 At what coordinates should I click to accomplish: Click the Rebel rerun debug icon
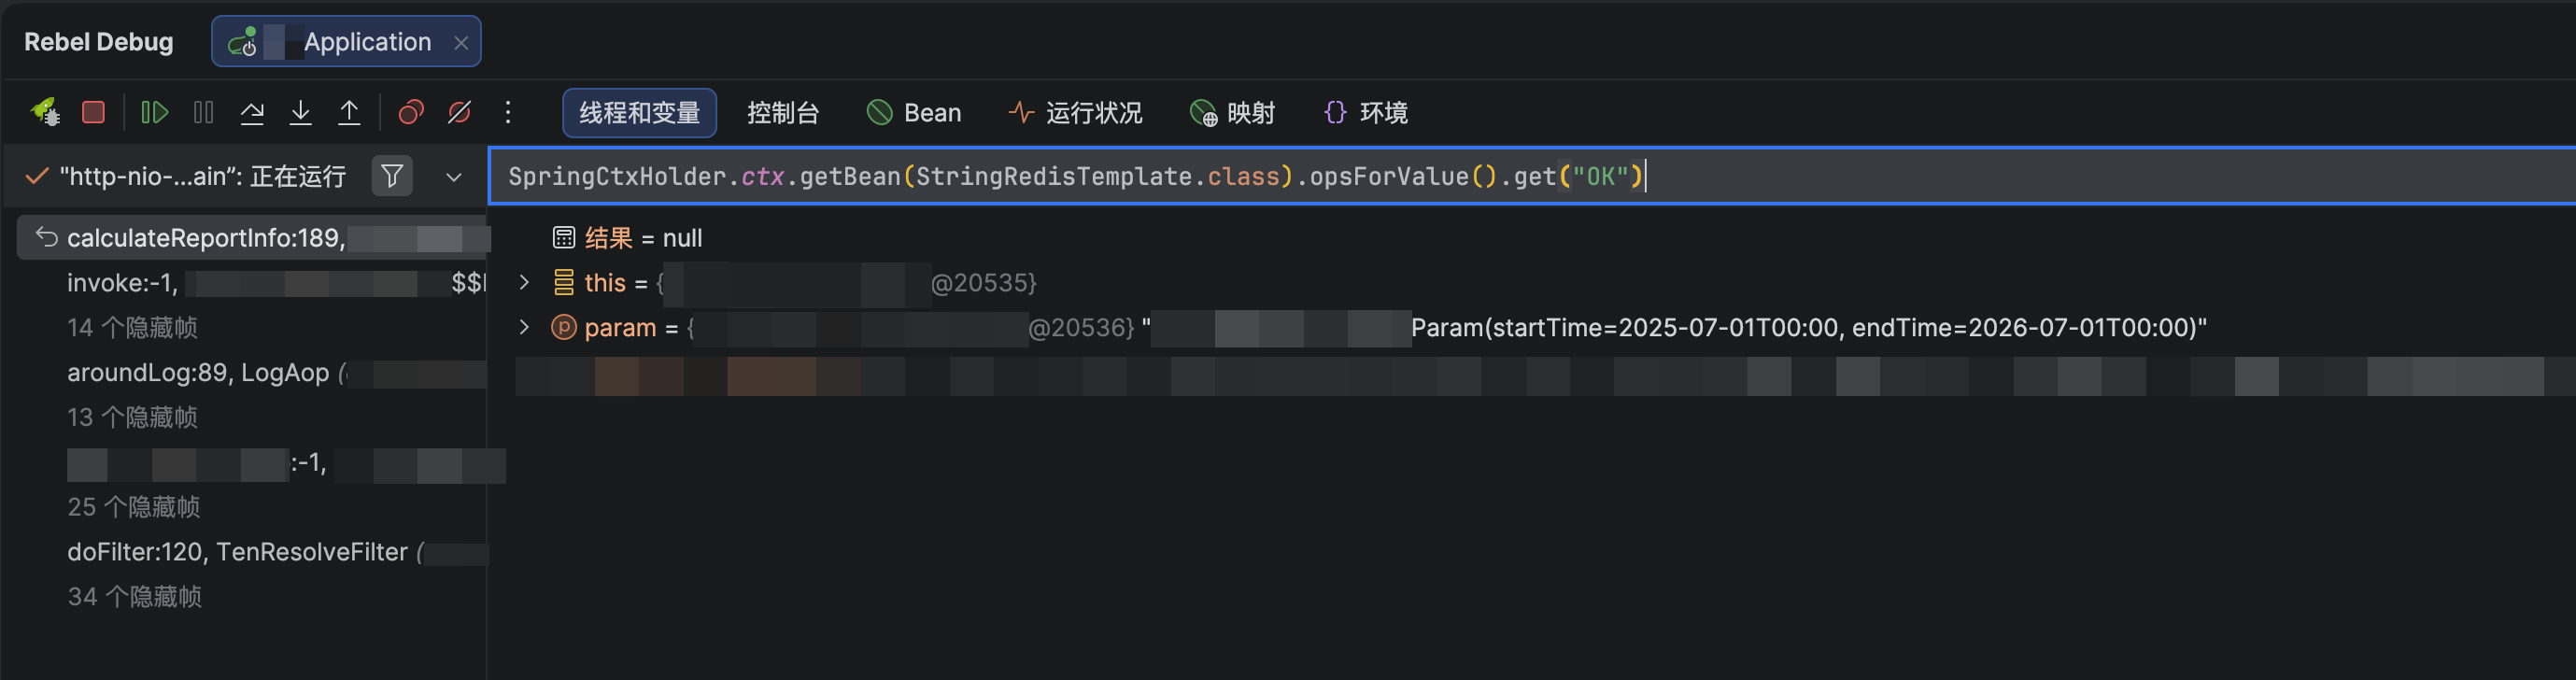44,112
